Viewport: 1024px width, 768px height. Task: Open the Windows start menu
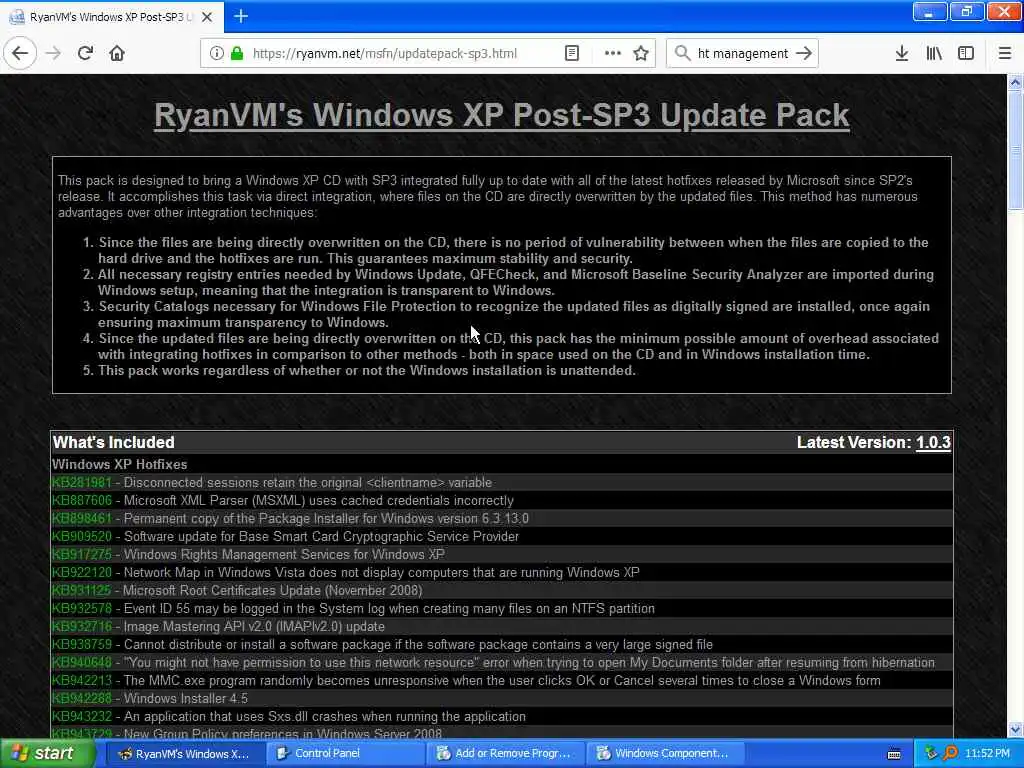[47, 754]
